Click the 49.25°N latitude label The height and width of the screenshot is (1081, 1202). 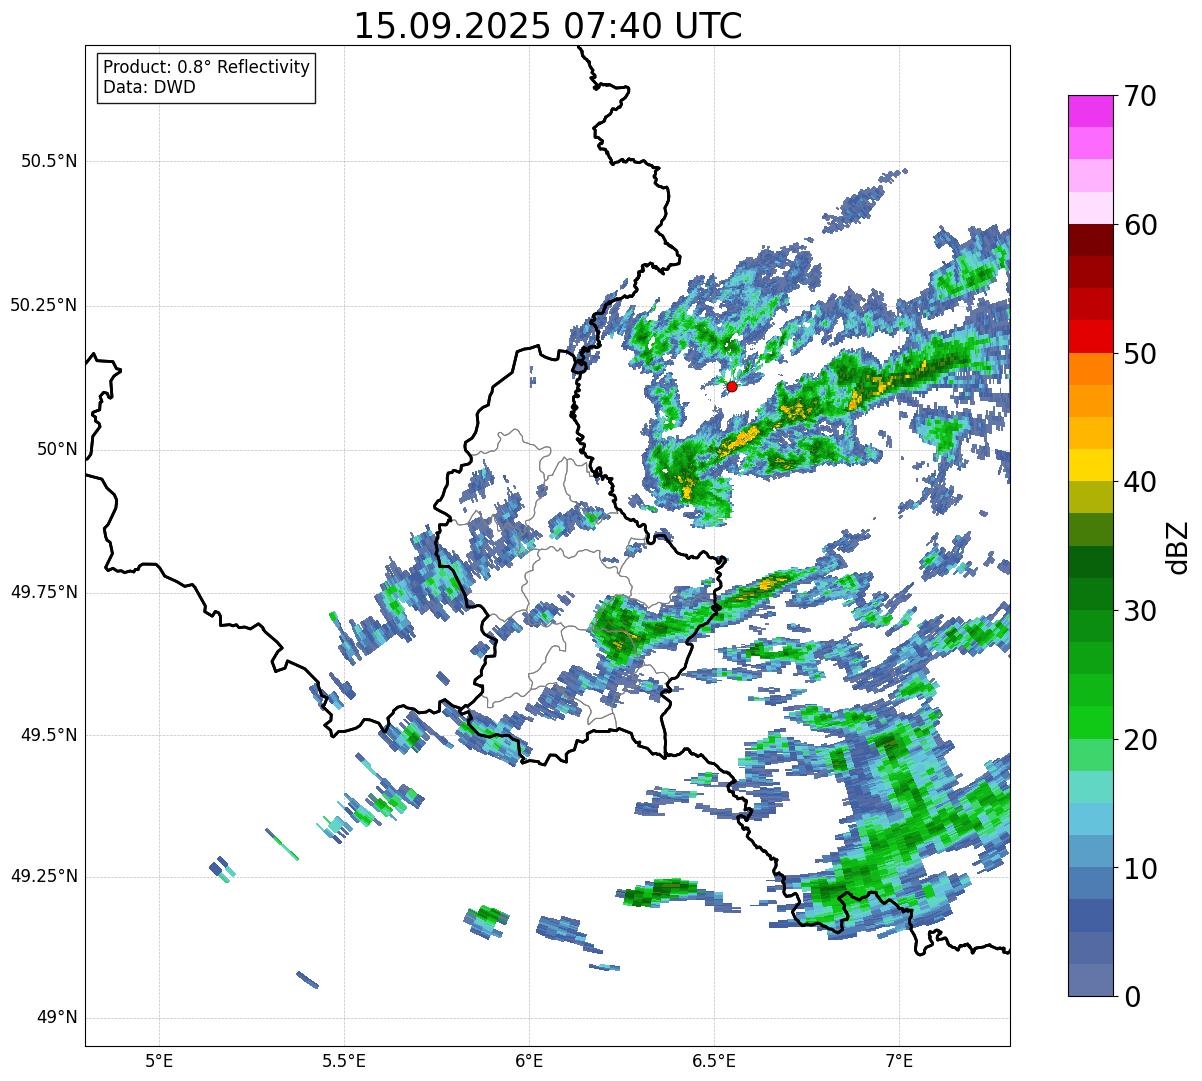pyautogui.click(x=43, y=877)
